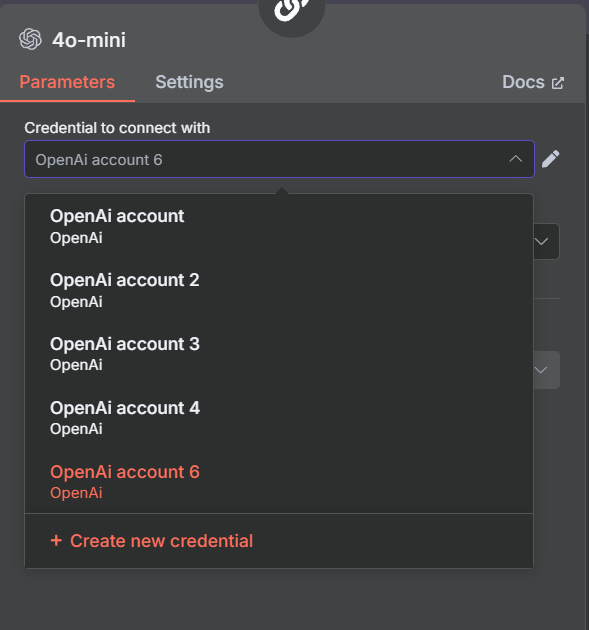Click the credential field showing OpenAi account 6
589x630 pixels.
click(279, 159)
